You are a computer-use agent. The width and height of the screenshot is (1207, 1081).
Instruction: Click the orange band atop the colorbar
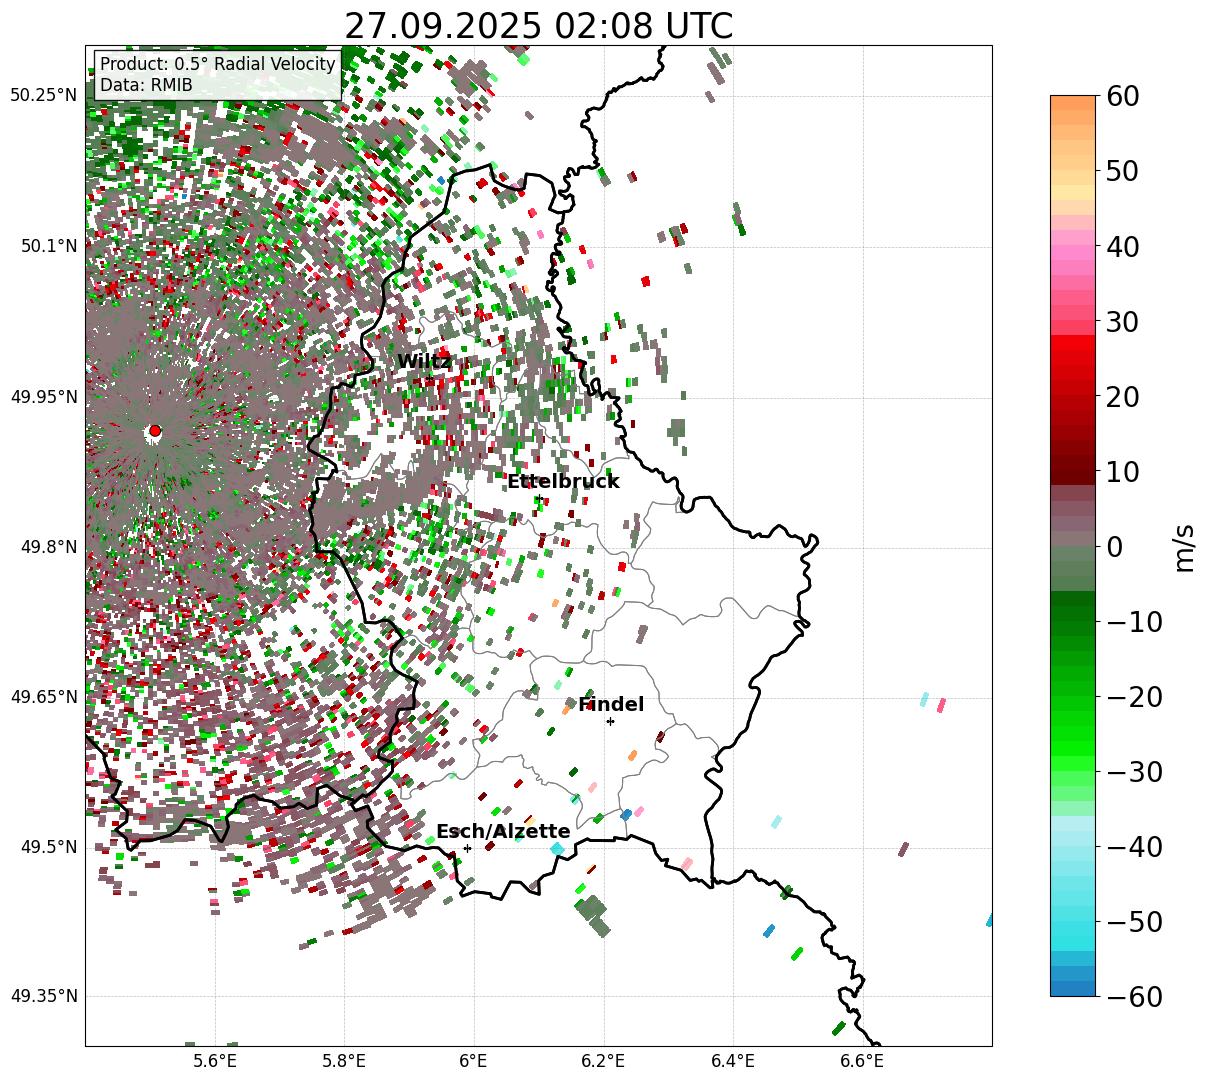pyautogui.click(x=1073, y=103)
